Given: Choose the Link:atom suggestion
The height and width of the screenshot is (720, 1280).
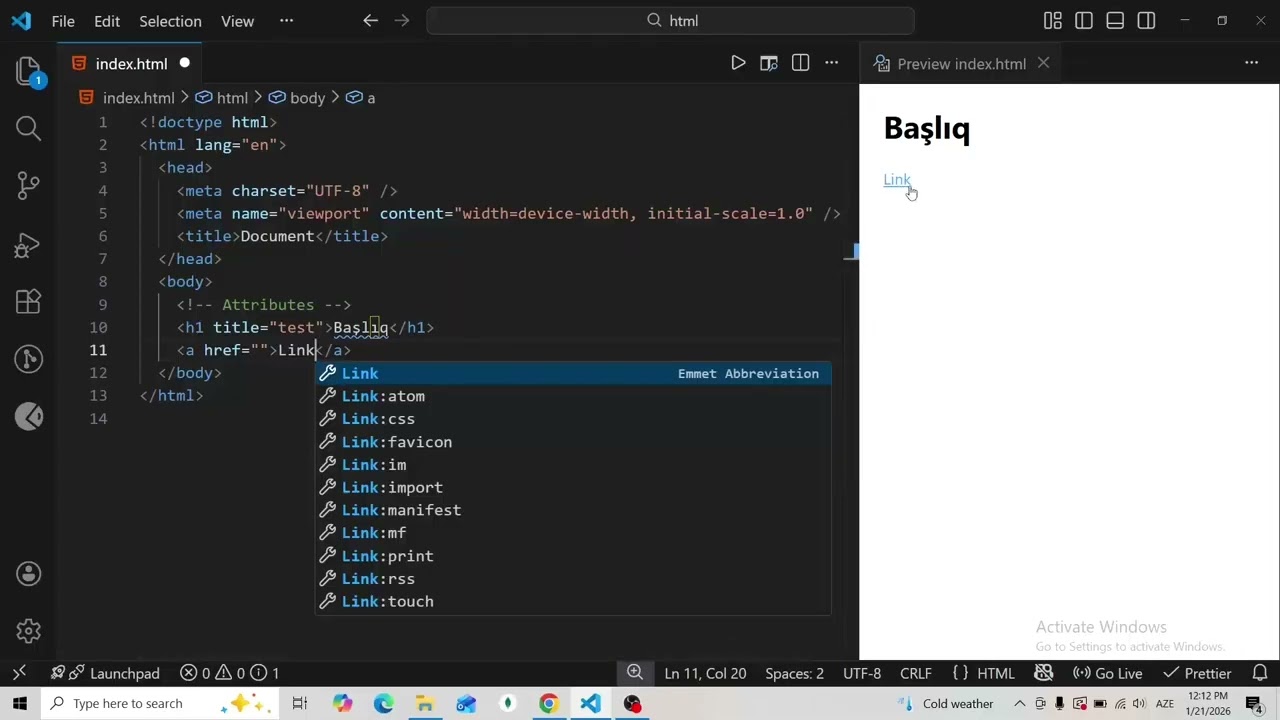Looking at the screenshot, I should (x=573, y=396).
